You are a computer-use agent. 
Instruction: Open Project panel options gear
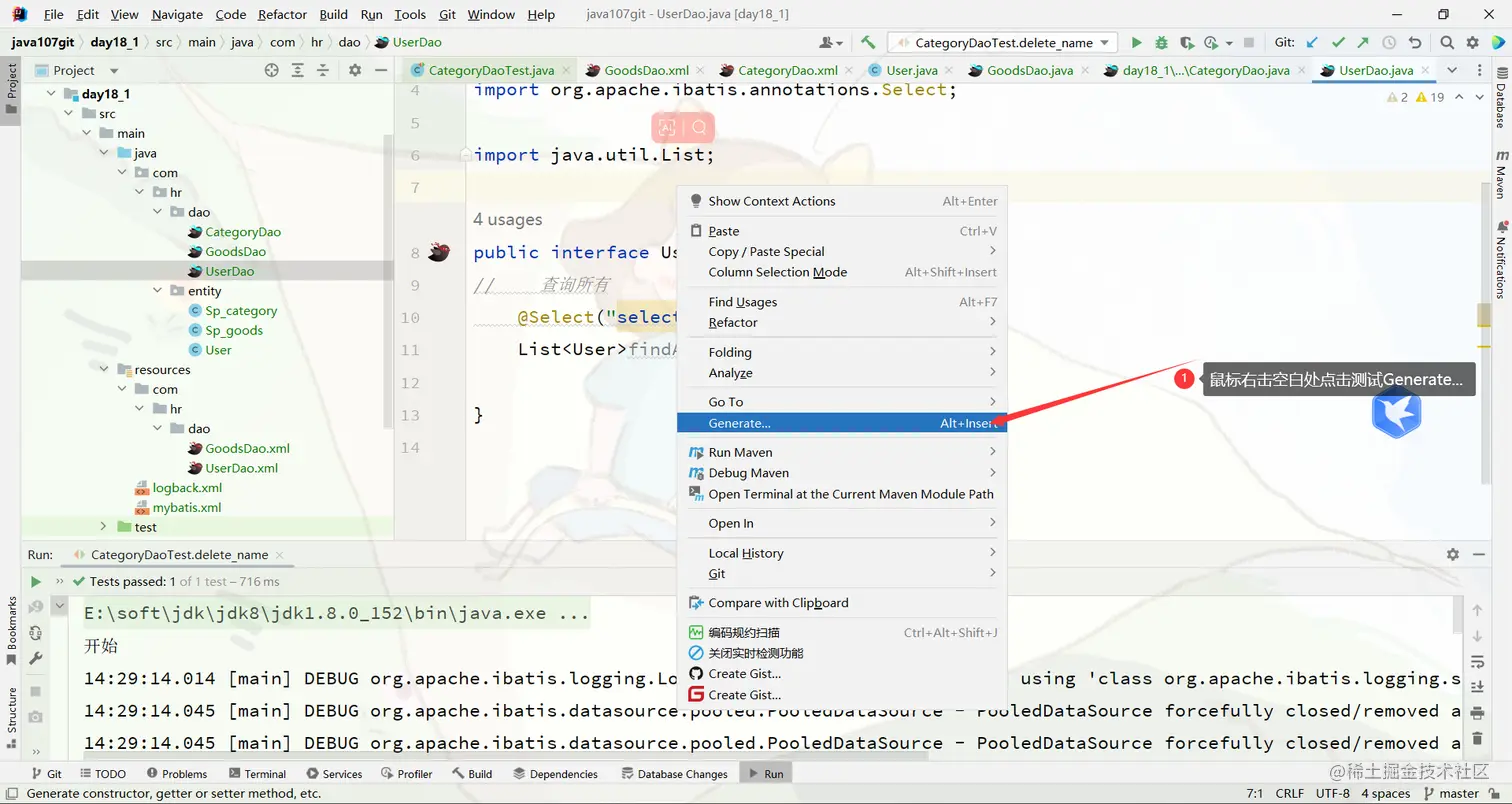click(355, 70)
